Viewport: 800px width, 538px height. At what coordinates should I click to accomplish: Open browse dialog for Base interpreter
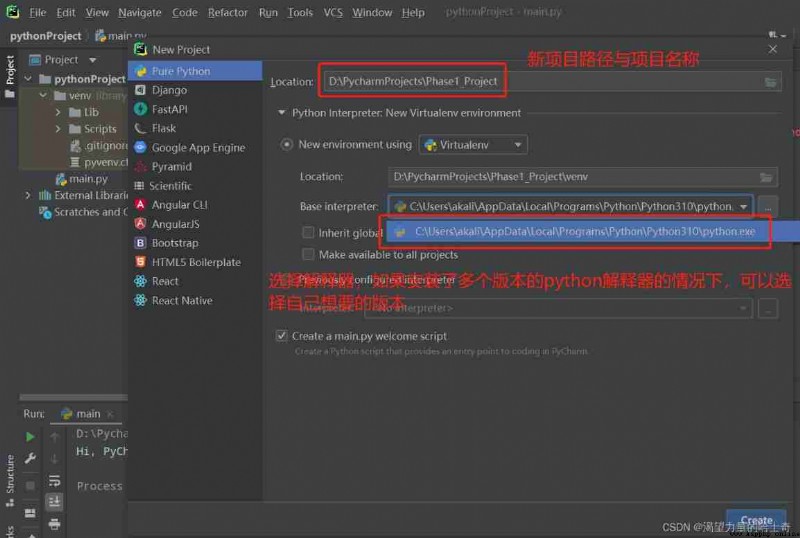(768, 207)
